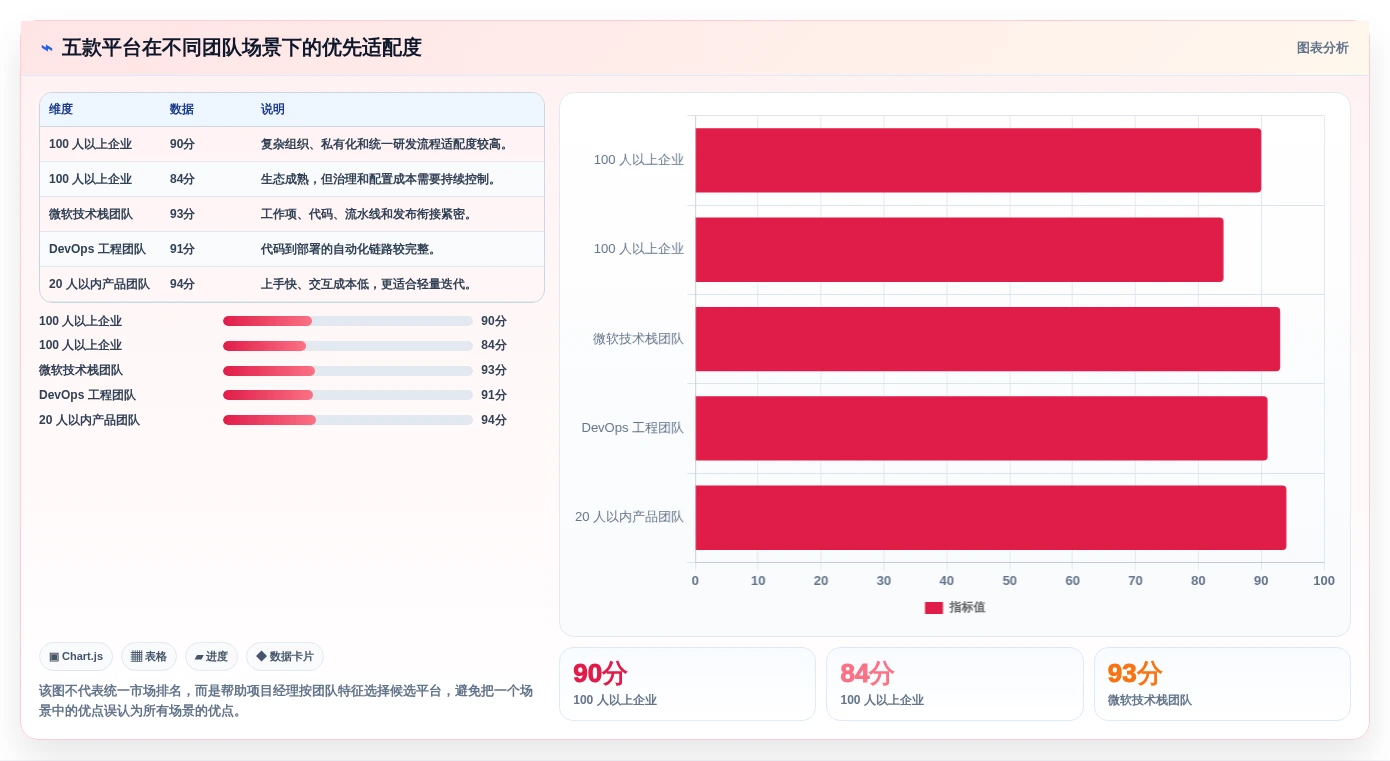The image size is (1390, 761).
Task: Click the 94分 value beside the progress bar
Action: [x=494, y=420]
